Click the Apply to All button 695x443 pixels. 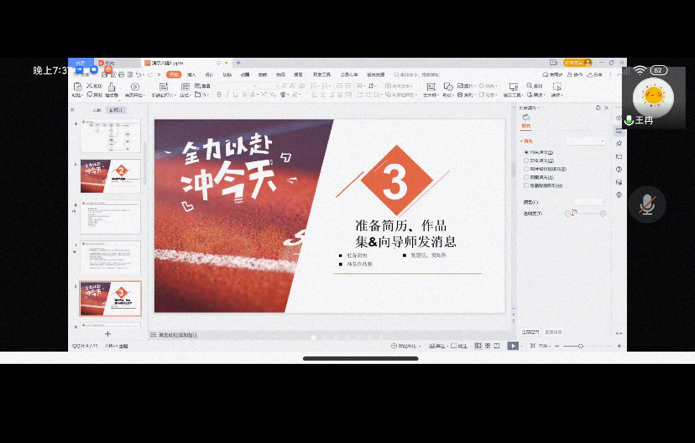click(530, 331)
